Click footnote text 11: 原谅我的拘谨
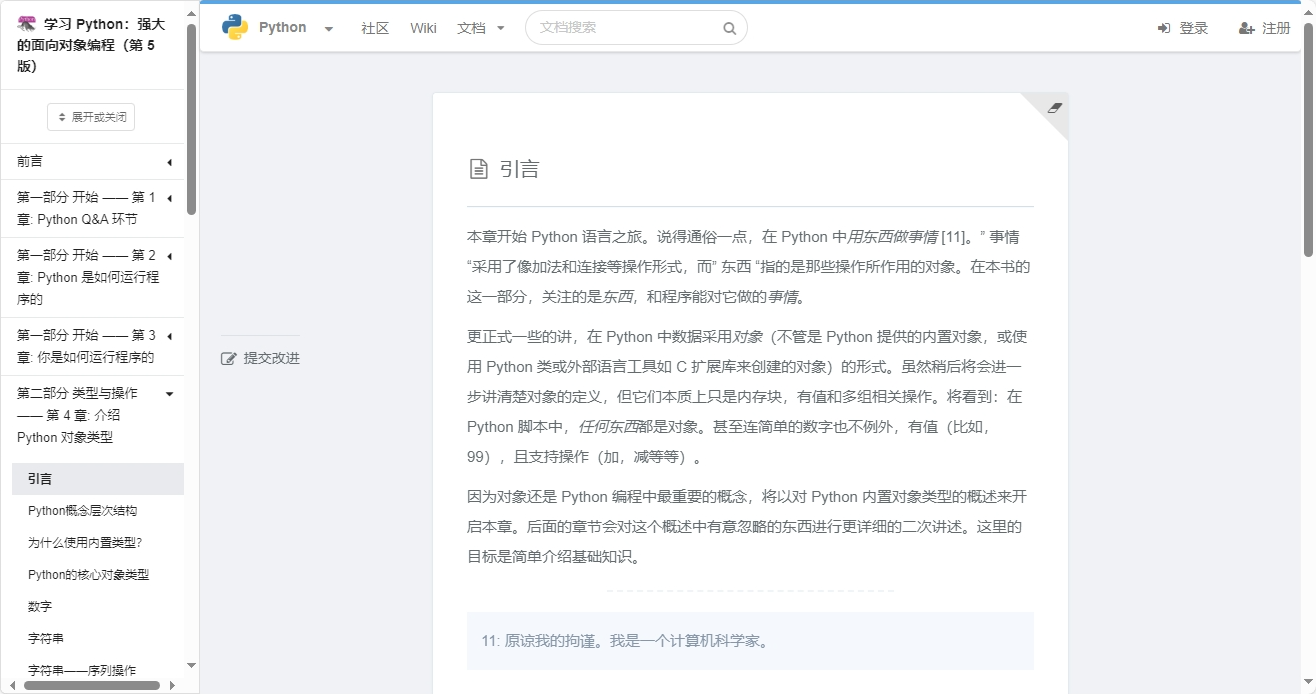Image resolution: width=1316 pixels, height=694 pixels. pos(625,641)
